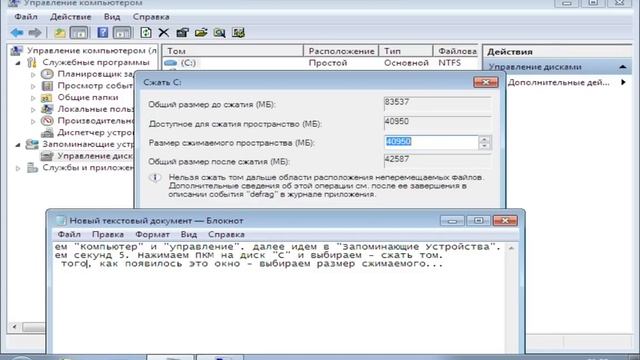
Task: Expand the Локальные пользователи tree node
Action: [x=33, y=109]
